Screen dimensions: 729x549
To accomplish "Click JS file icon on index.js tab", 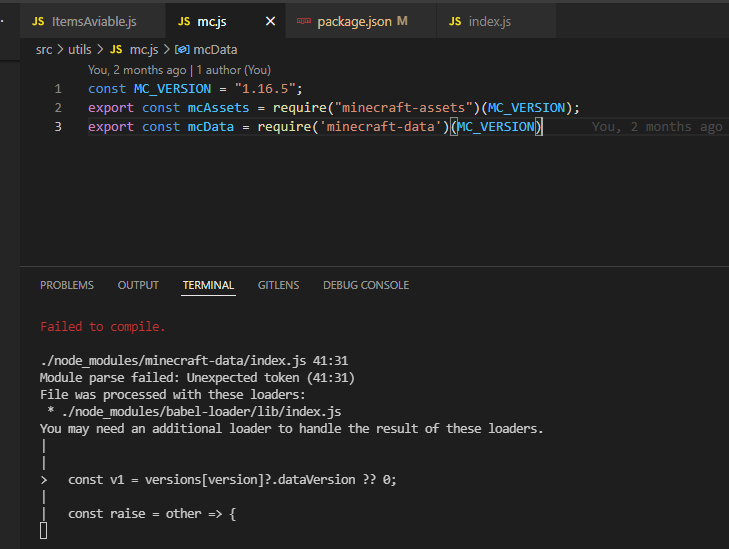I will coord(455,21).
